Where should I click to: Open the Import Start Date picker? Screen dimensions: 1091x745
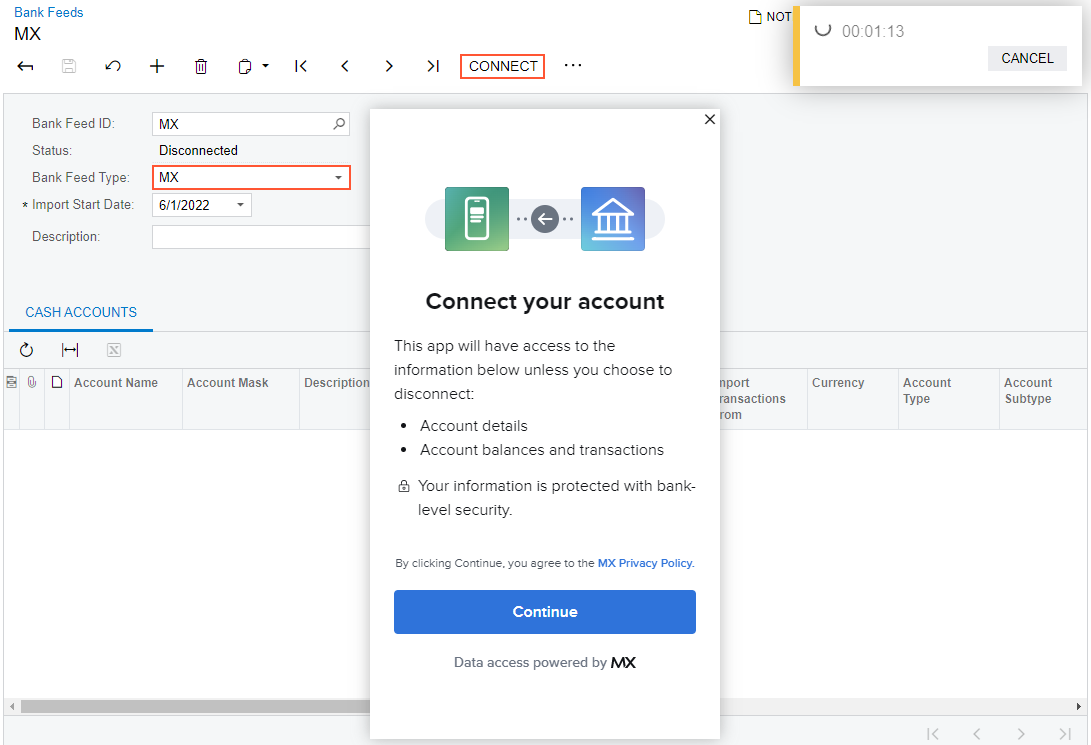click(240, 205)
